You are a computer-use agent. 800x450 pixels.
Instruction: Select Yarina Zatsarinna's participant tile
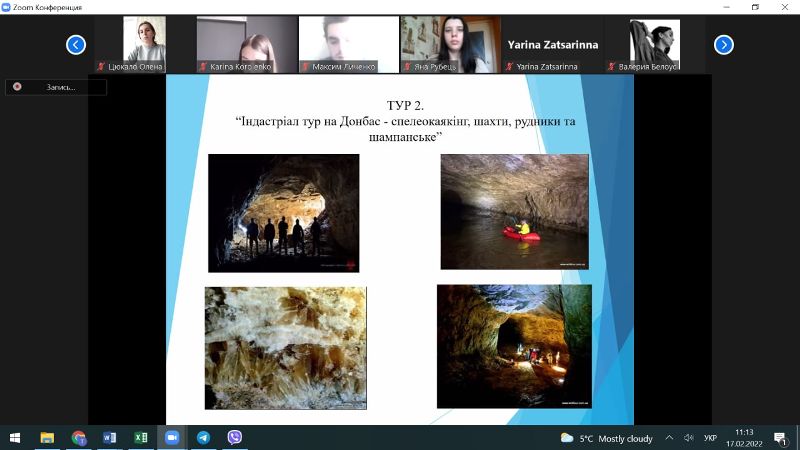553,44
